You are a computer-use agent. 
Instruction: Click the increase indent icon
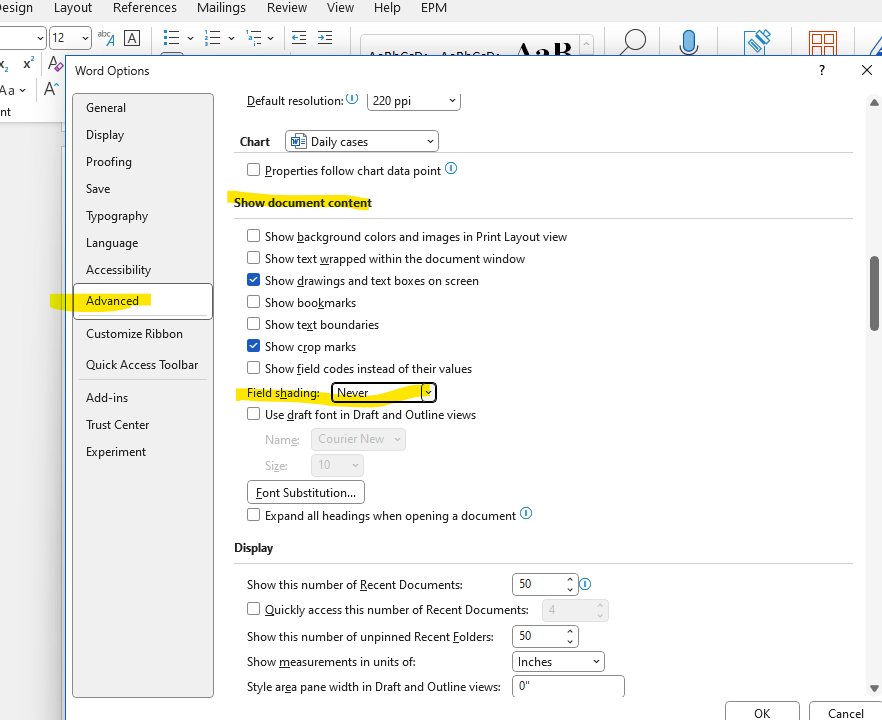(x=325, y=38)
